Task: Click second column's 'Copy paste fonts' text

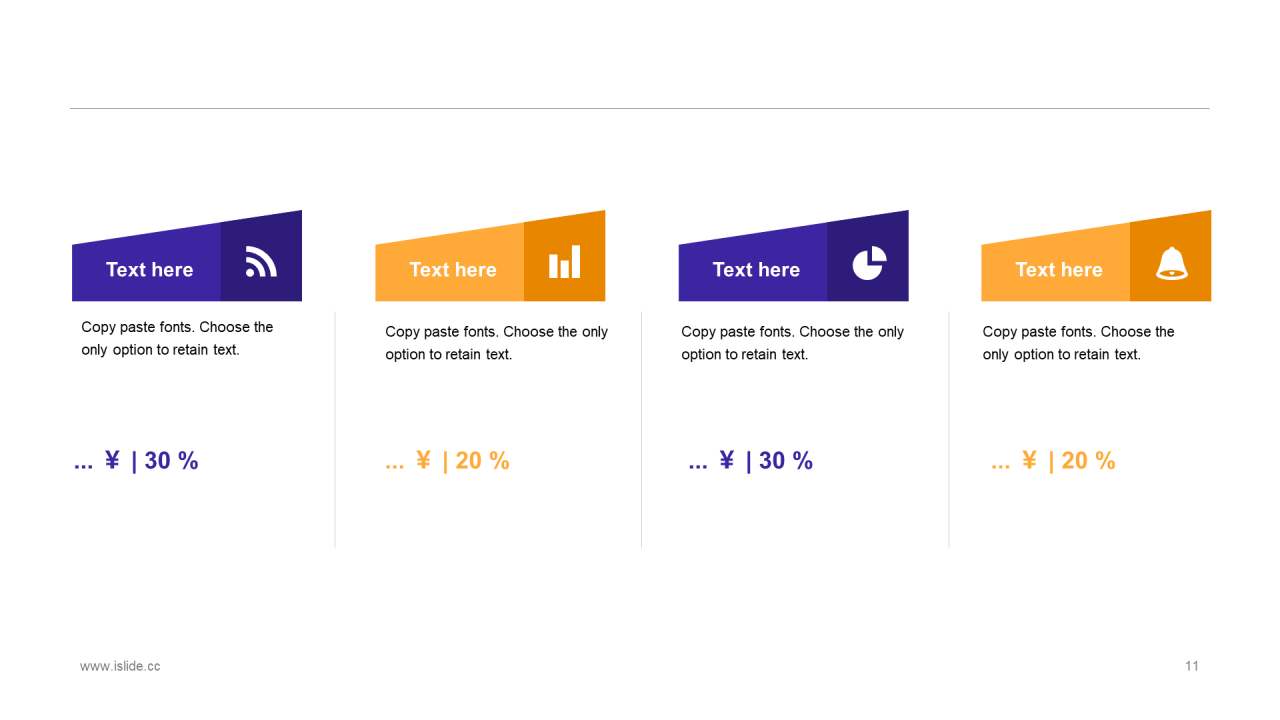Action: [x=496, y=343]
